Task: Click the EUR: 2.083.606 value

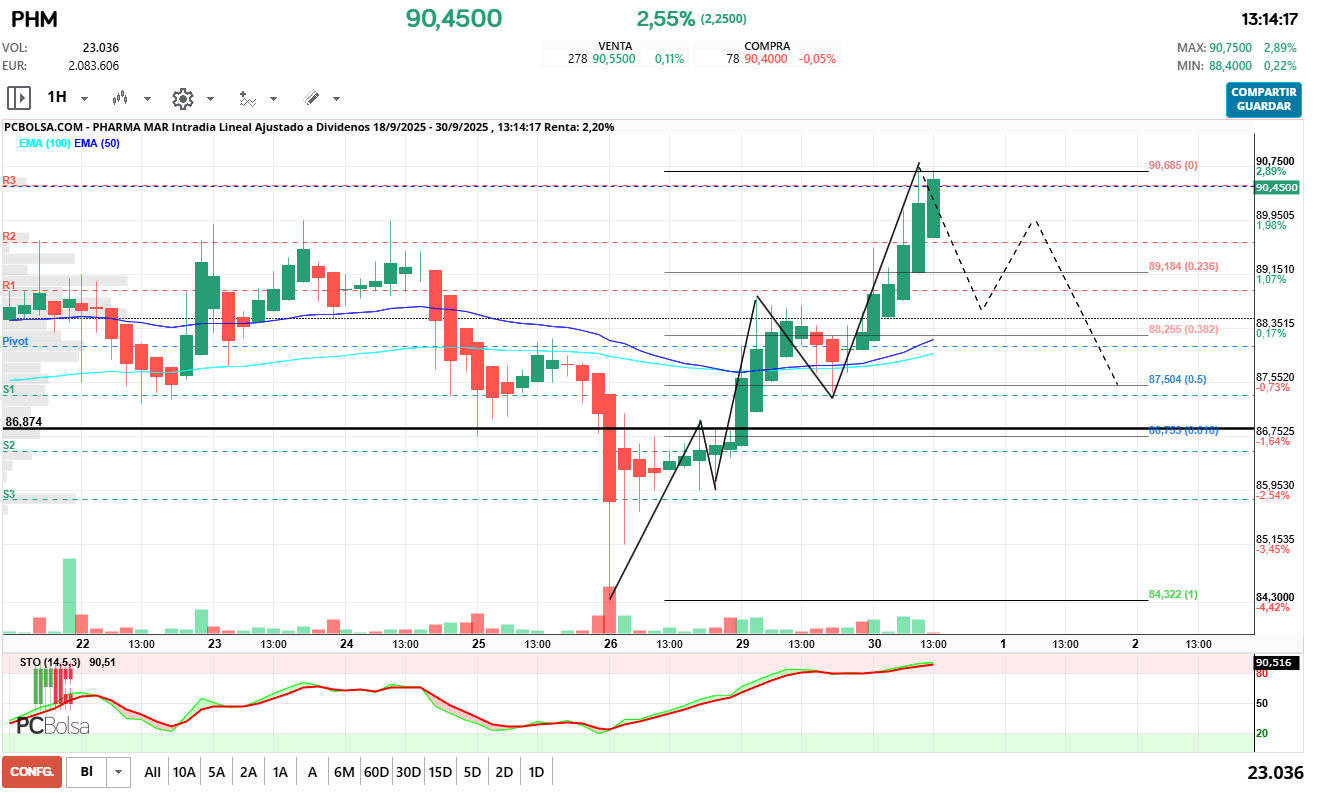Action: click(94, 65)
